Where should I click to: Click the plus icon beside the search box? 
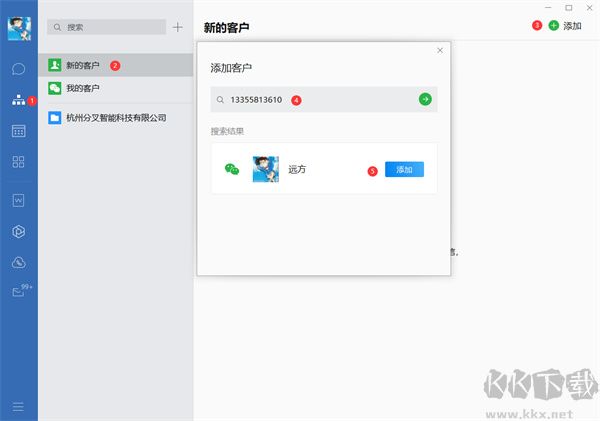[178, 27]
